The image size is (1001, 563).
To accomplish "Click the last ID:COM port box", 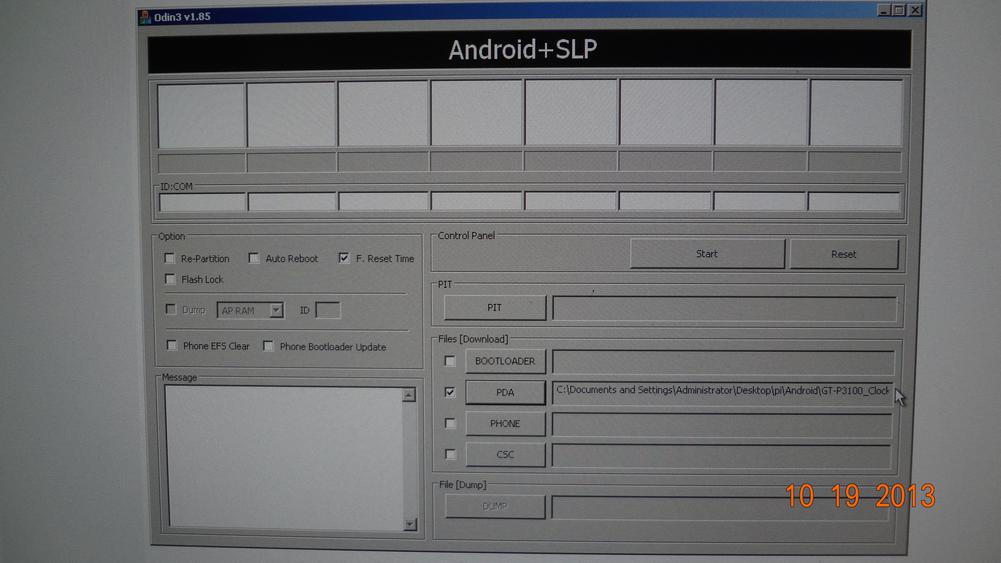I will [854, 201].
